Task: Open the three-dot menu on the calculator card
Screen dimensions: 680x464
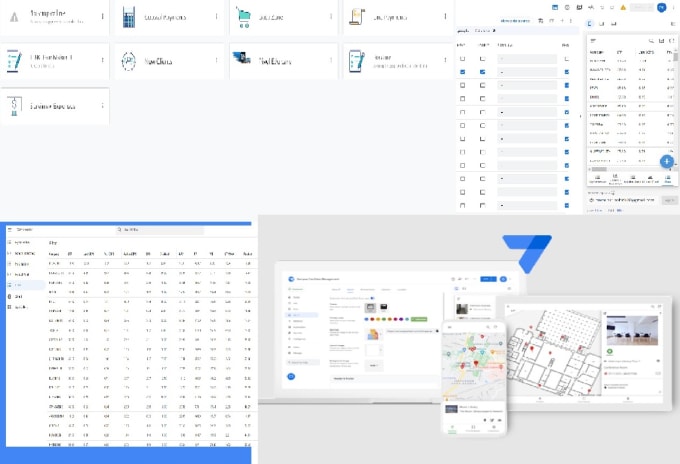Action: click(216, 16)
